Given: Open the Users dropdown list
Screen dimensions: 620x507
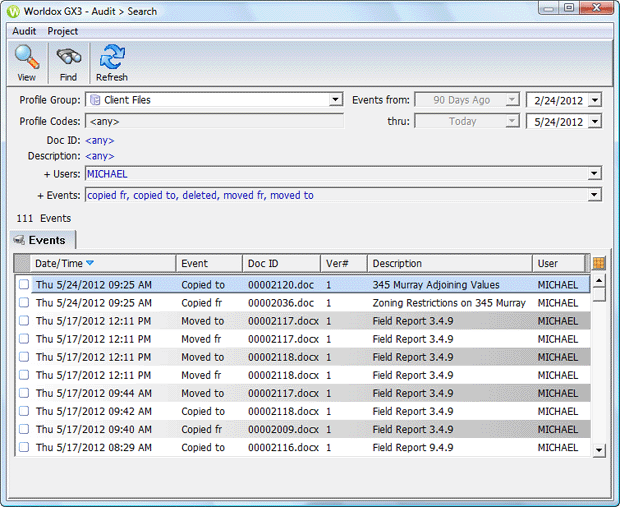Looking at the screenshot, I should click(595, 174).
